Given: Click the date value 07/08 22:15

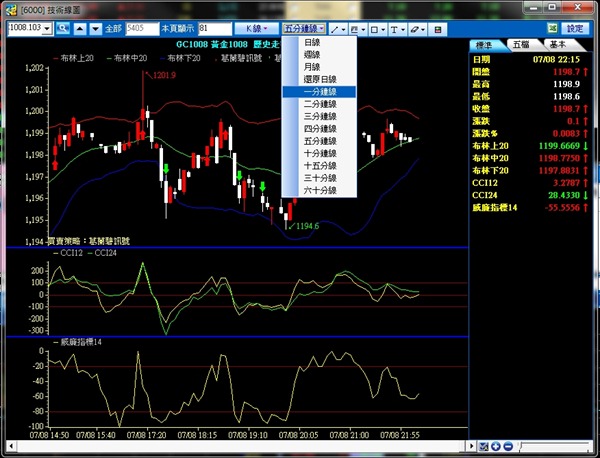Looking at the screenshot, I should pyautogui.click(x=556, y=59).
